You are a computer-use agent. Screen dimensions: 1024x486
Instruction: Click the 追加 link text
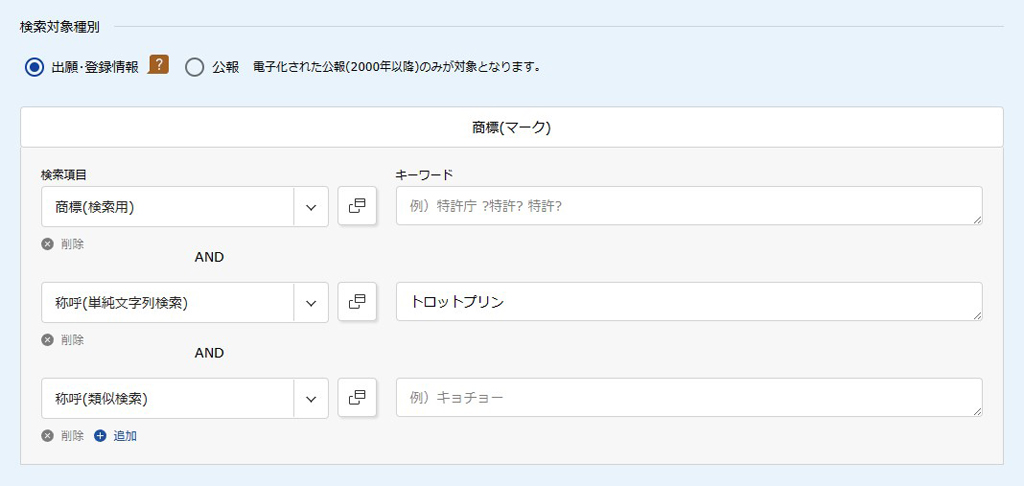click(125, 436)
